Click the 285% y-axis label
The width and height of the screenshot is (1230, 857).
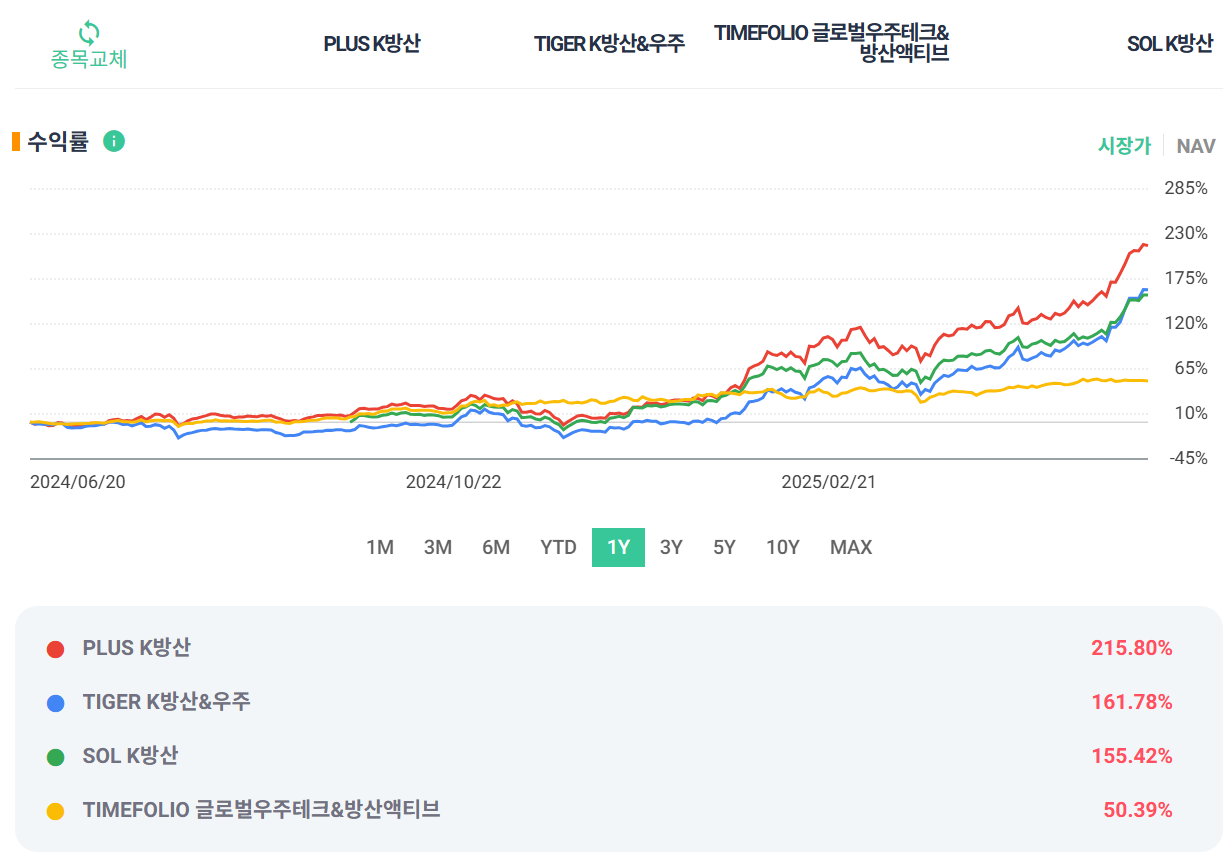(x=1186, y=188)
